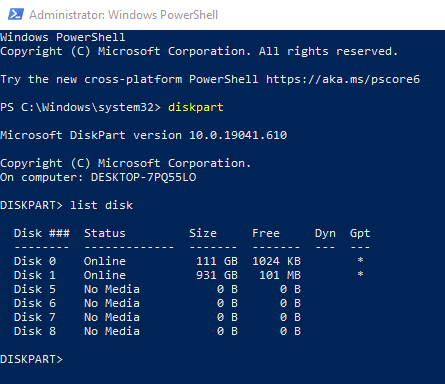Click the yellow diskpart command text
This screenshot has height=384, width=445.
click(196, 107)
